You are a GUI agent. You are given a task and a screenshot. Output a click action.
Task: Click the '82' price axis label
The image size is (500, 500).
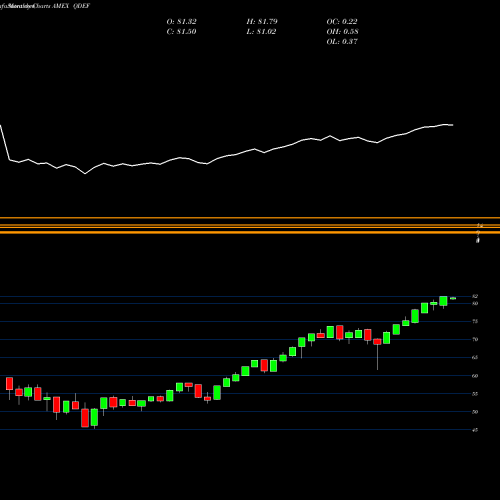[x=475, y=296]
